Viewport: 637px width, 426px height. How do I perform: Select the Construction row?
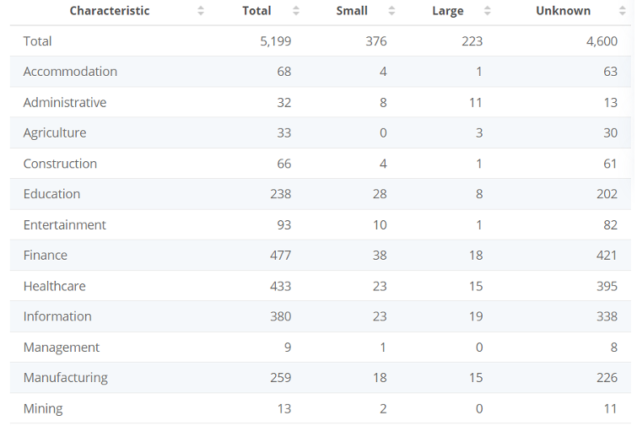point(60,164)
